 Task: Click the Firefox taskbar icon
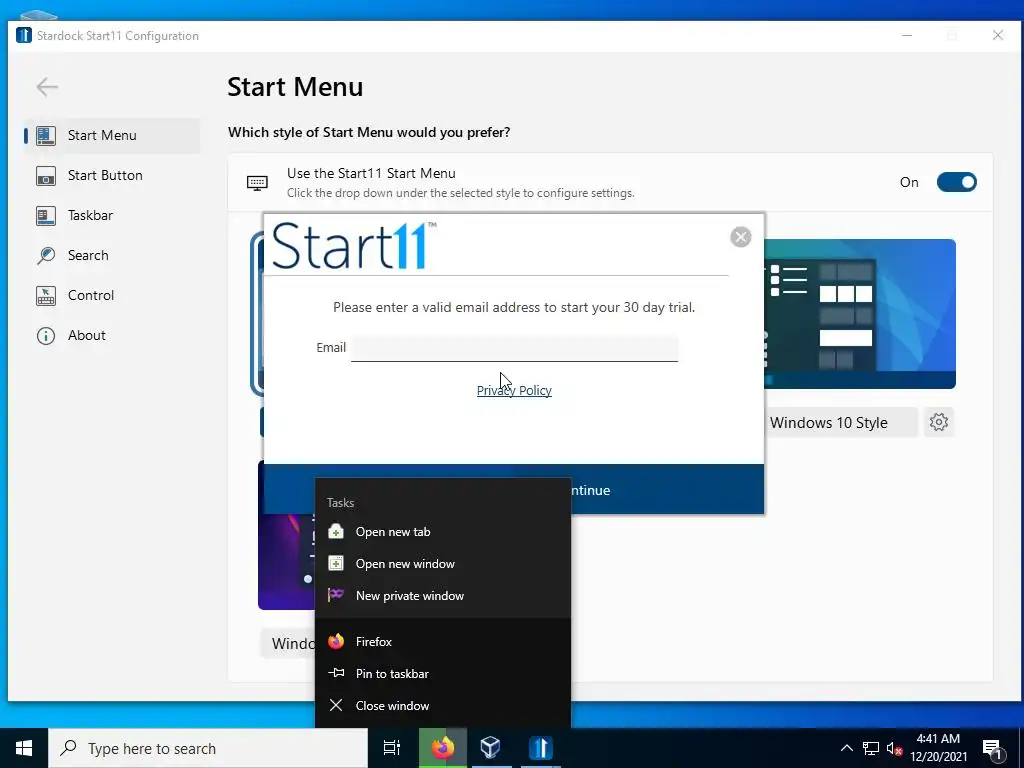pos(443,748)
